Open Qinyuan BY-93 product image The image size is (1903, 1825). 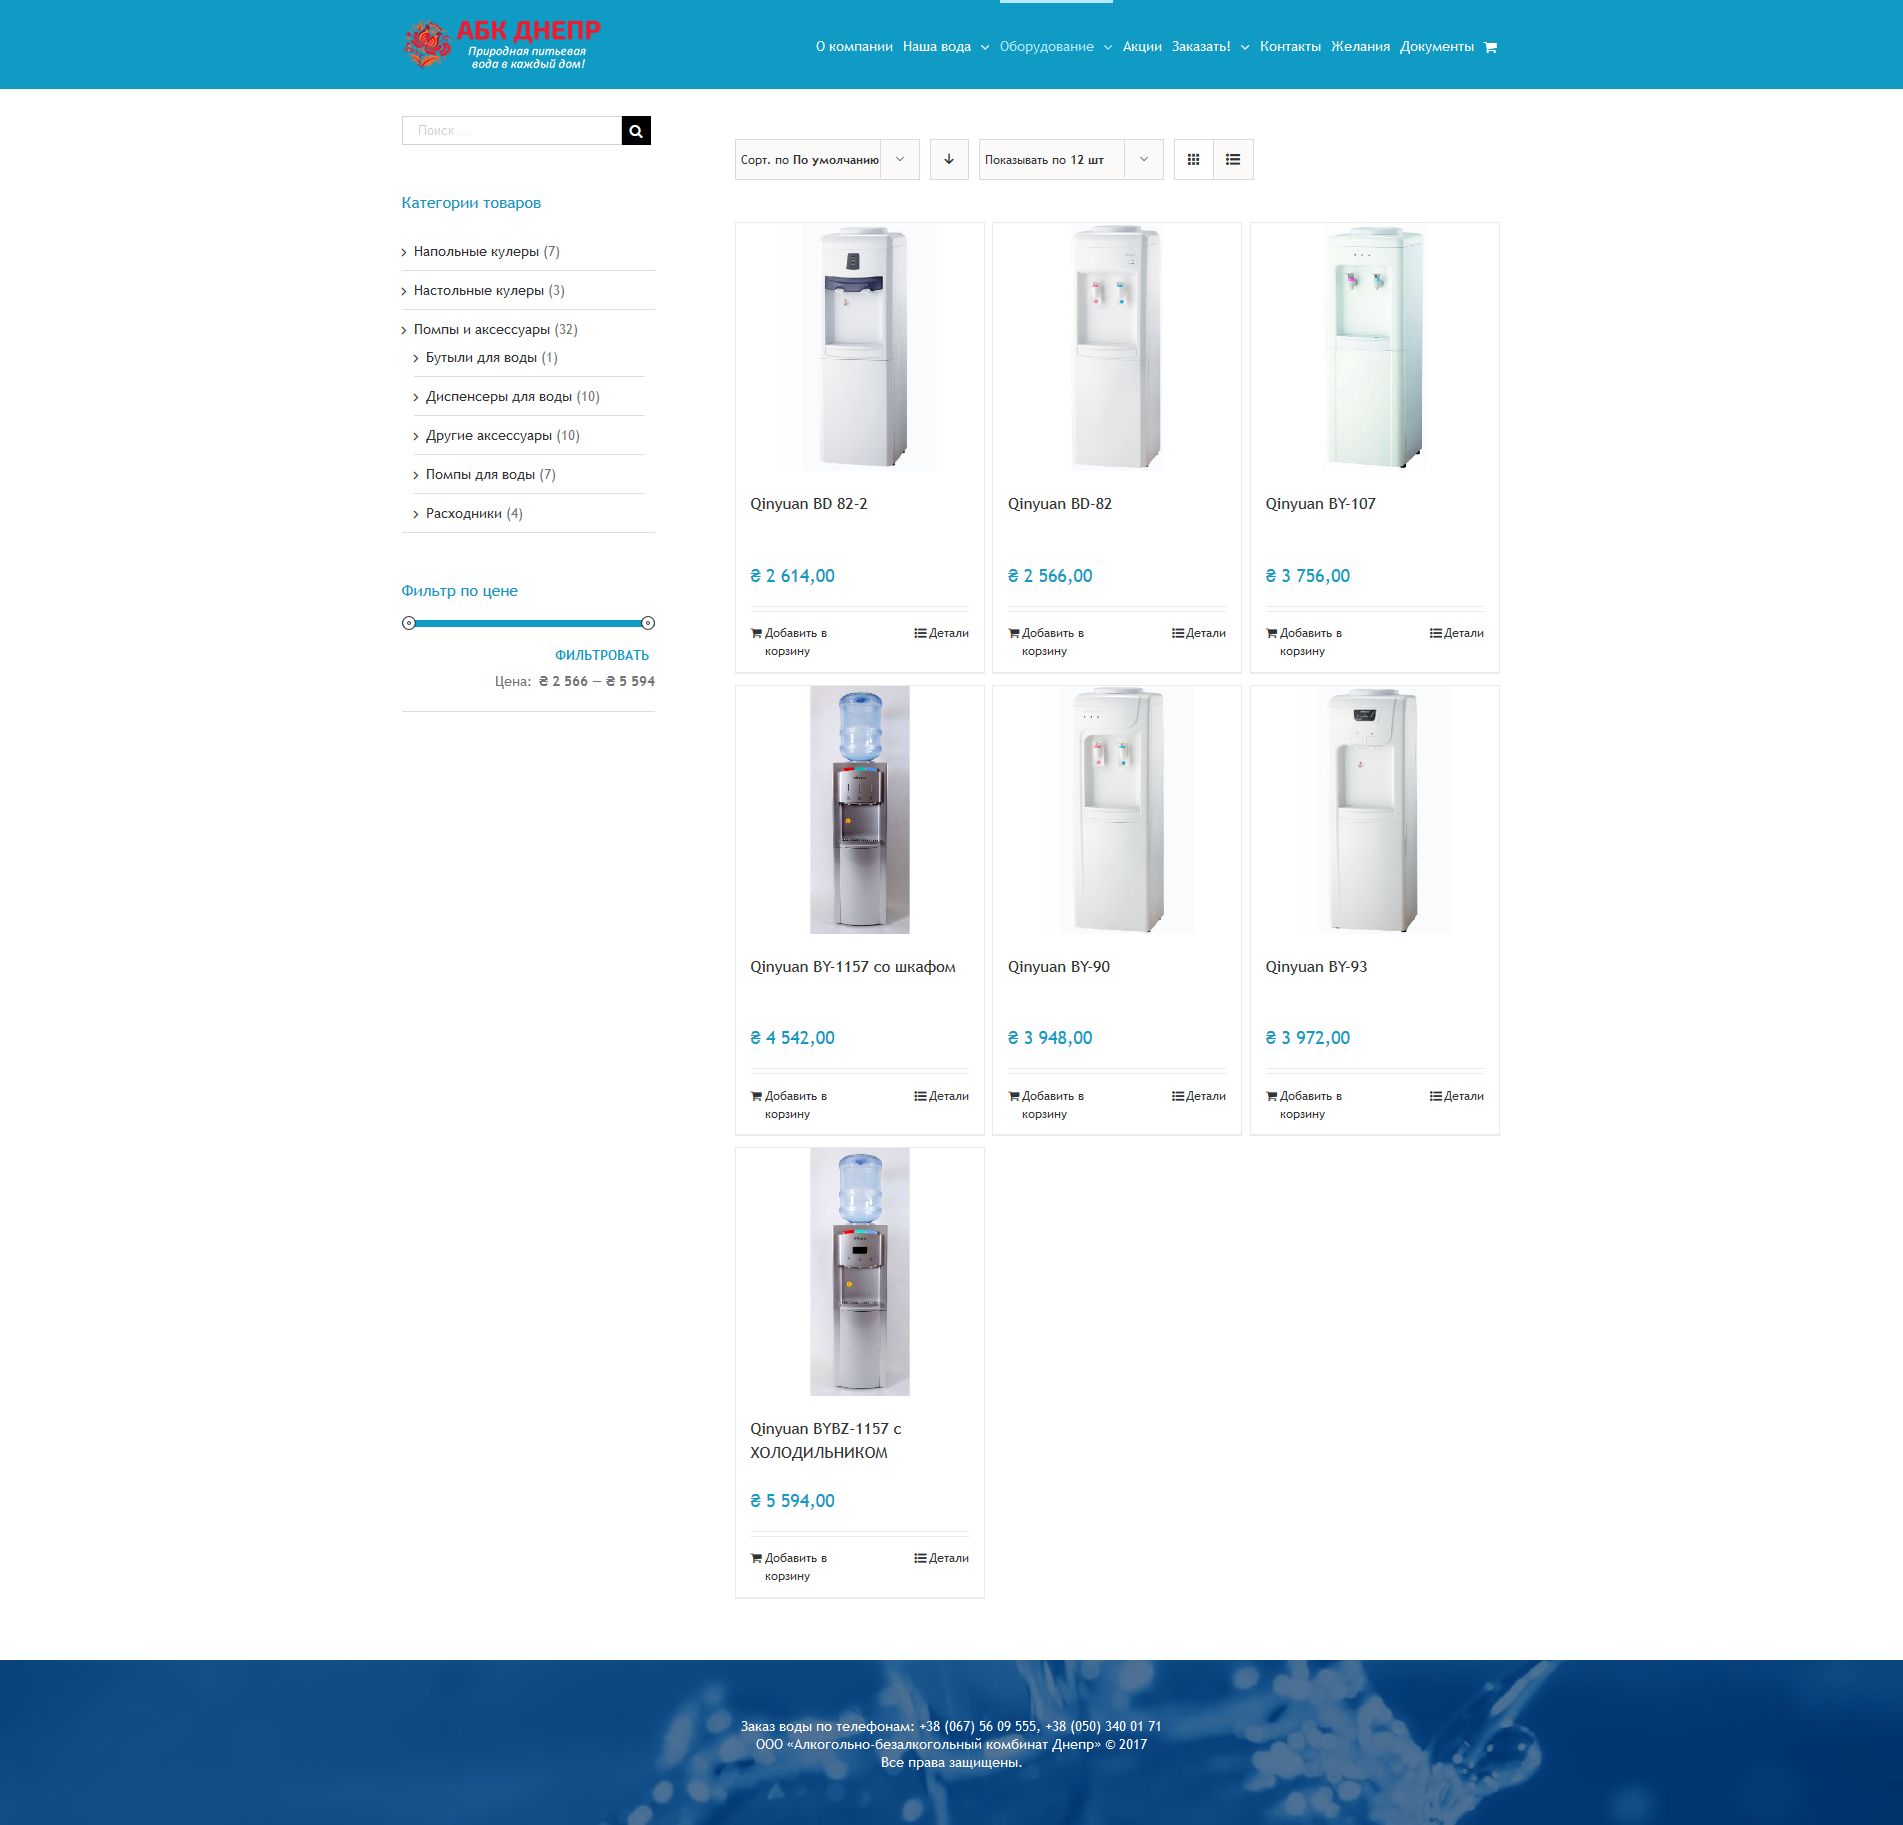coord(1375,810)
